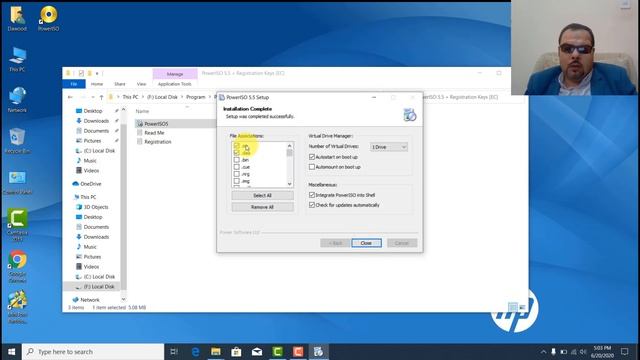Viewport: 640px width, 360px height.
Task: Click the PowerISO Setup taskbar icon
Action: click(x=318, y=351)
